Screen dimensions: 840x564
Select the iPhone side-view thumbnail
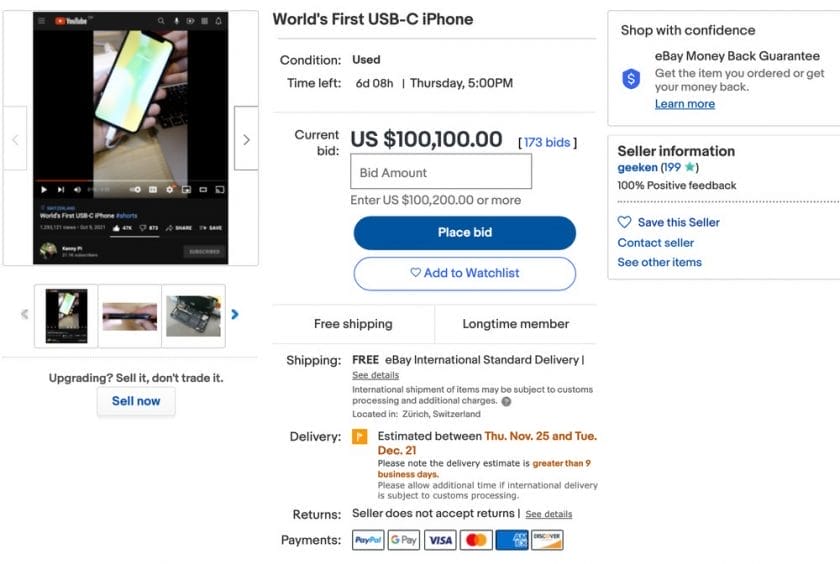[129, 316]
